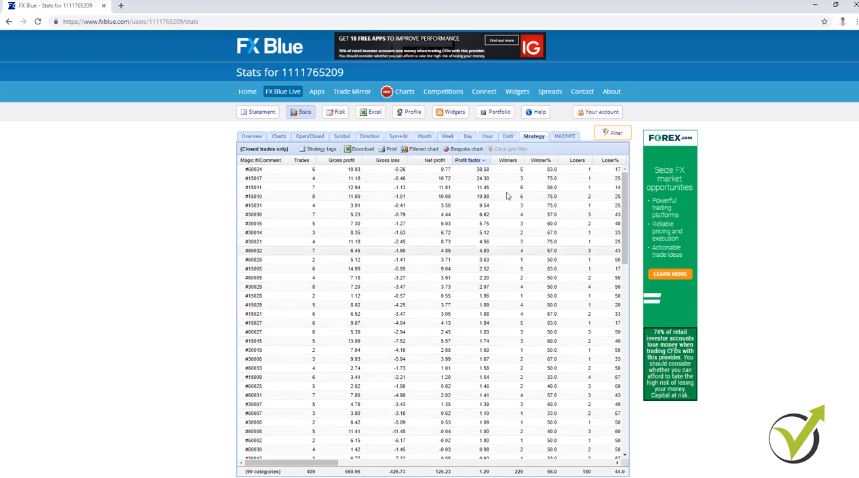
Task: Click Strategy tags in grid toolbar
Action: click(x=318, y=149)
